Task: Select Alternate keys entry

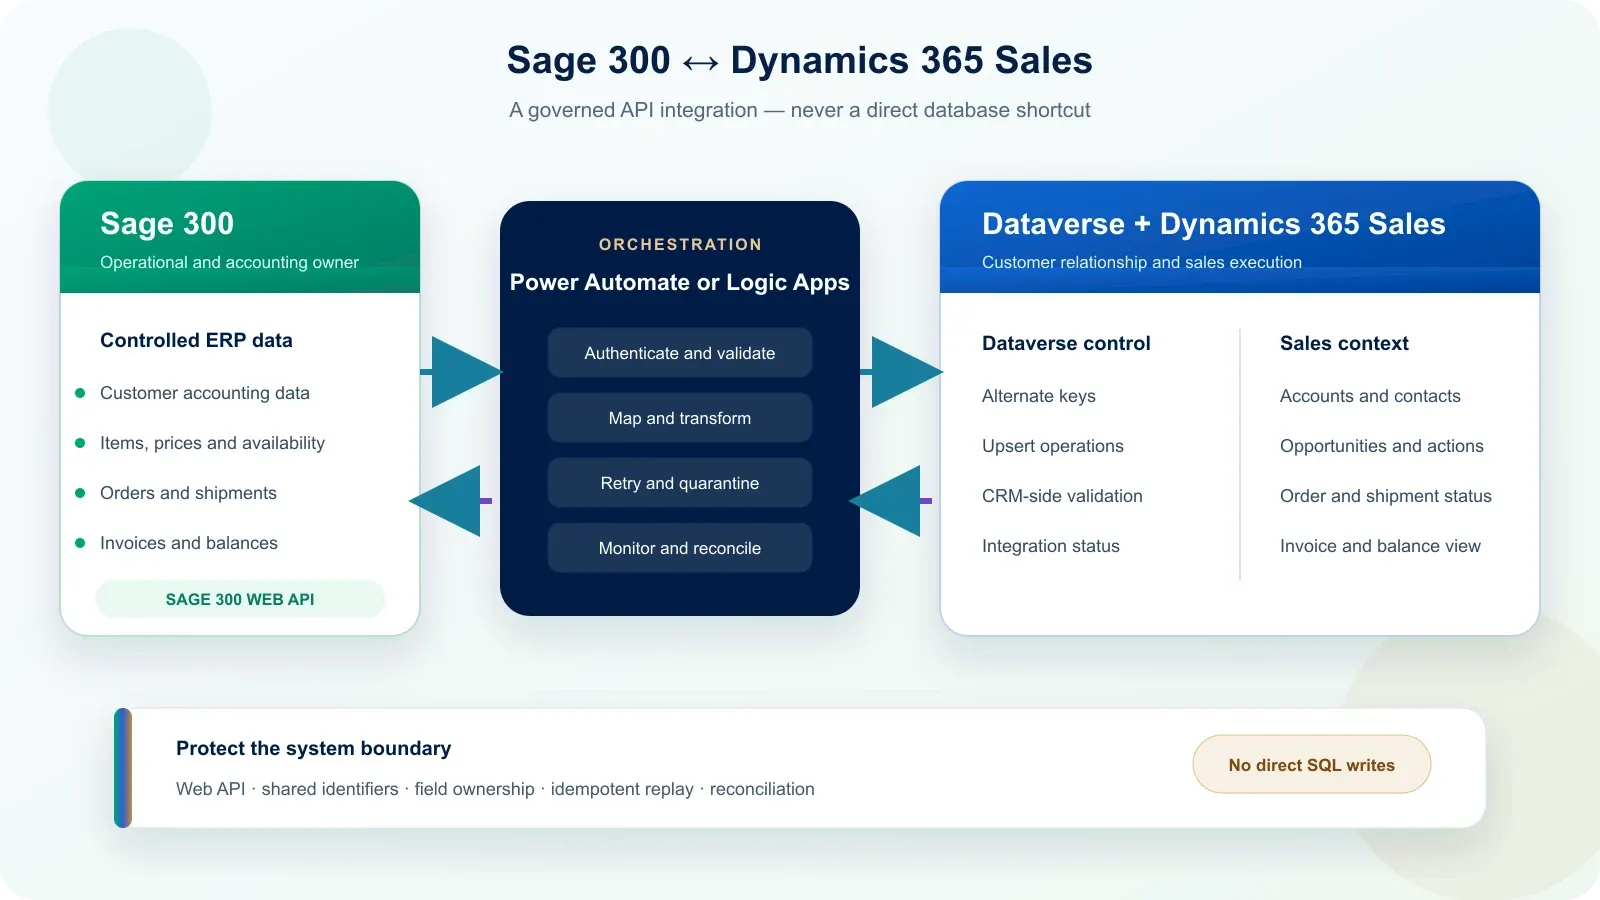Action: pyautogui.click(x=1039, y=396)
